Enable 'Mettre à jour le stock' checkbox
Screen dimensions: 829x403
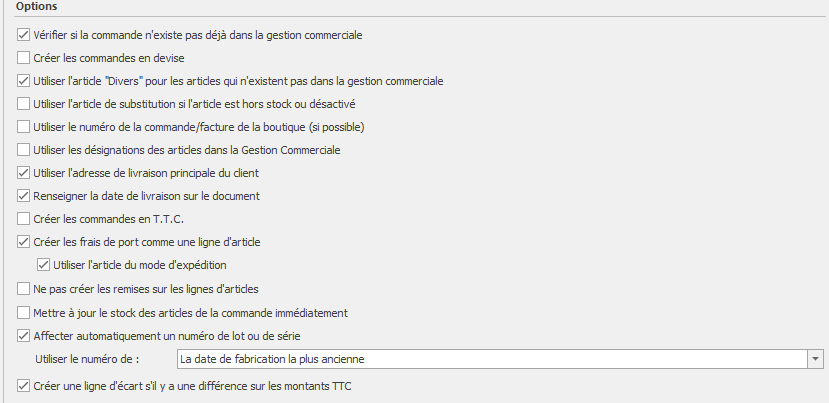point(24,313)
